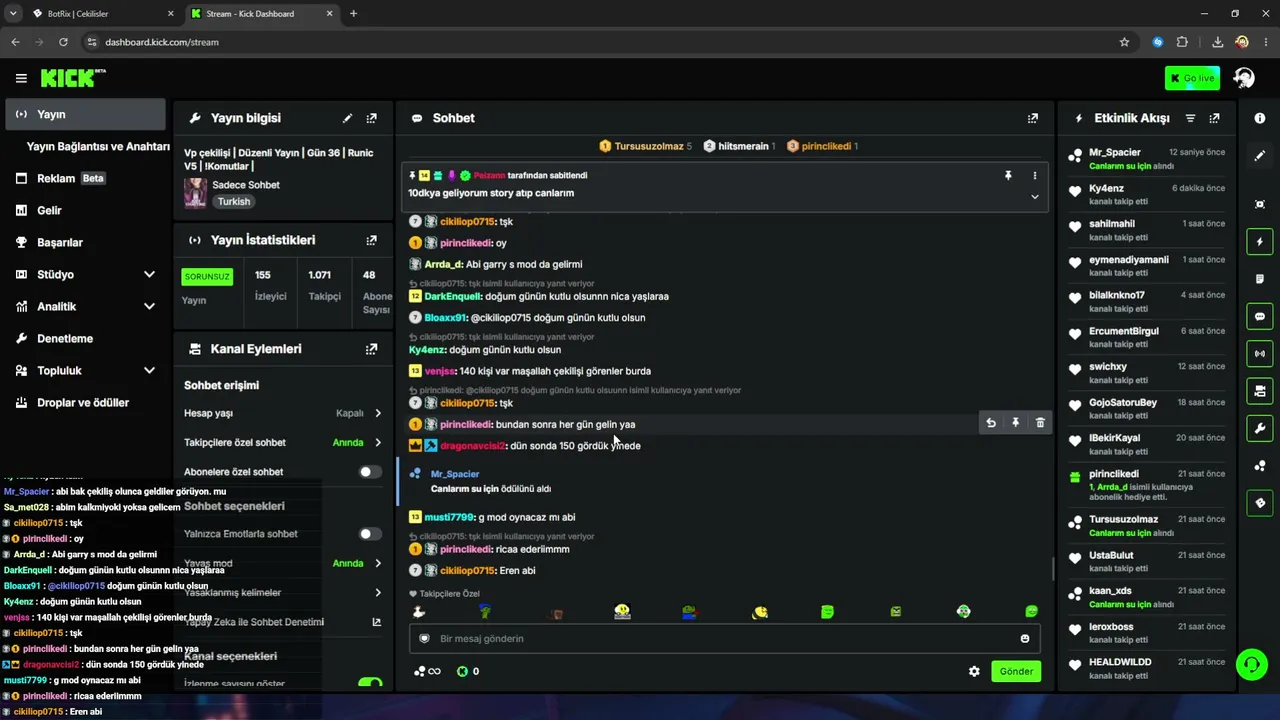Toggle Yalnızca Emotlarla sohbet switch
The image size is (1280, 720).
[x=370, y=534]
